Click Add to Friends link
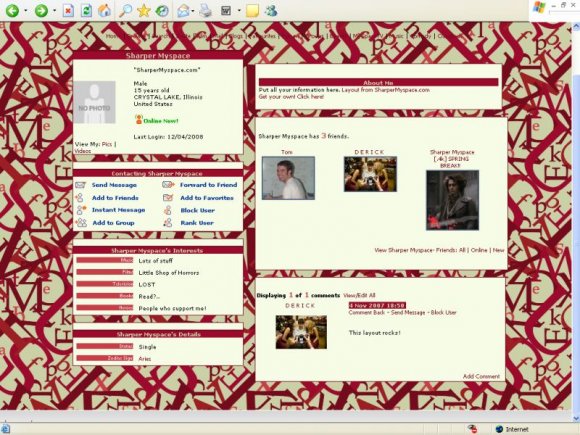The image size is (580, 435). coord(115,198)
